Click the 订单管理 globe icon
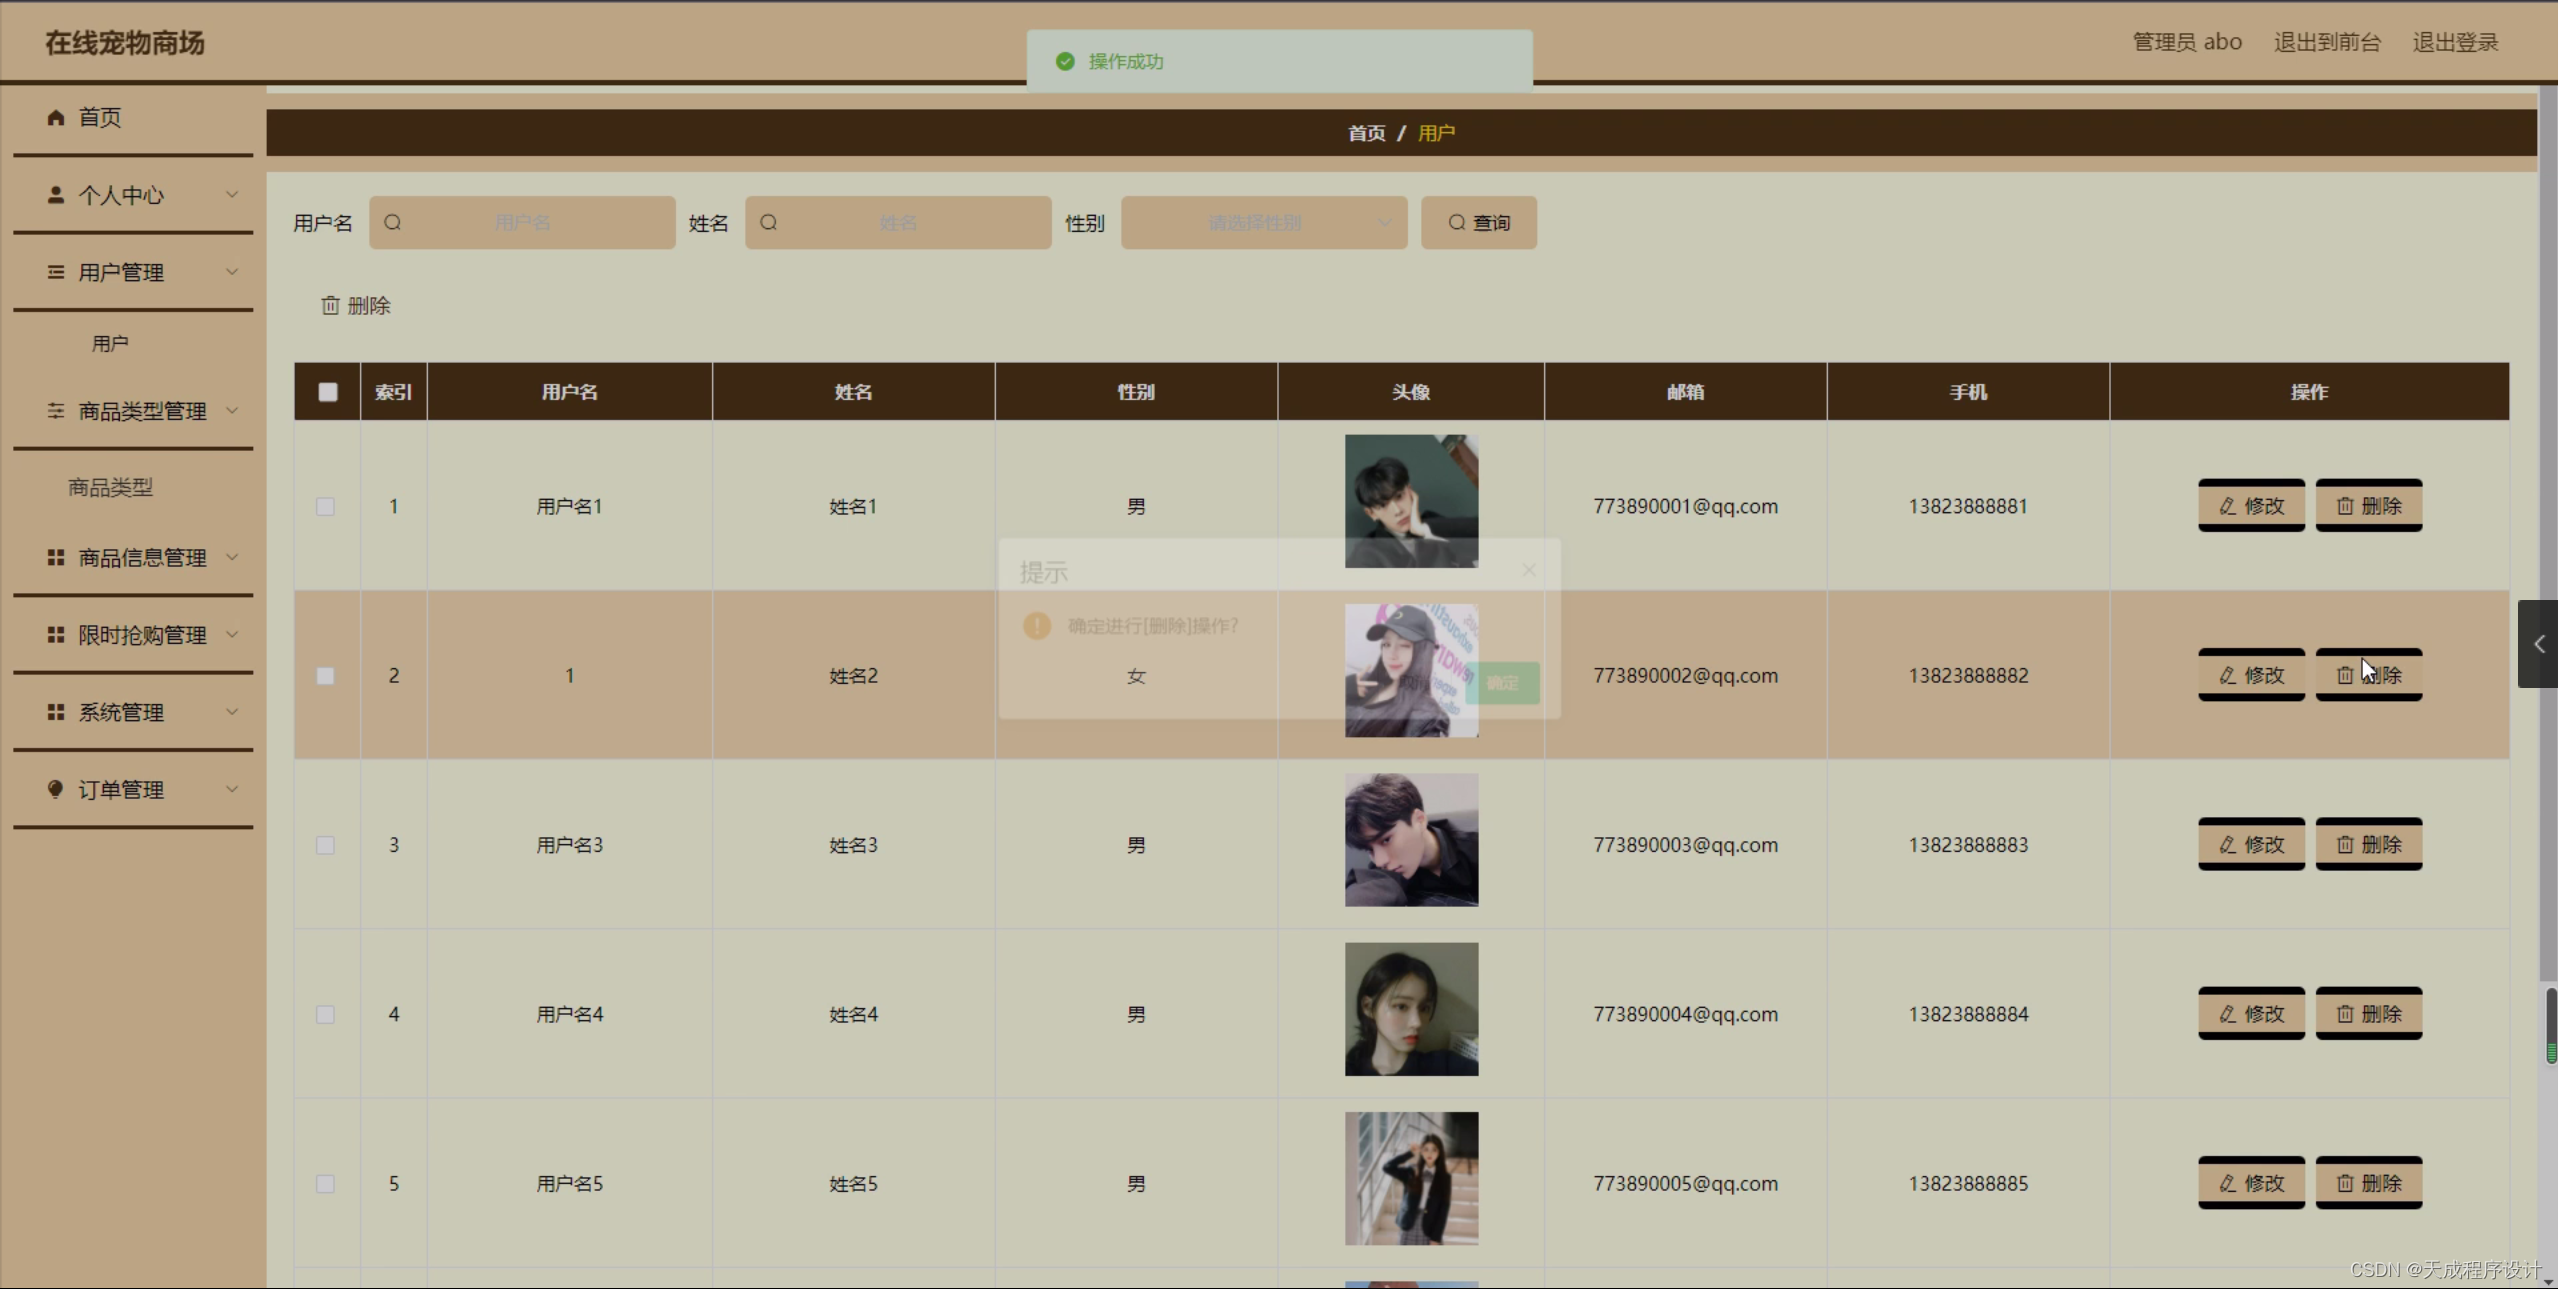 (x=56, y=790)
